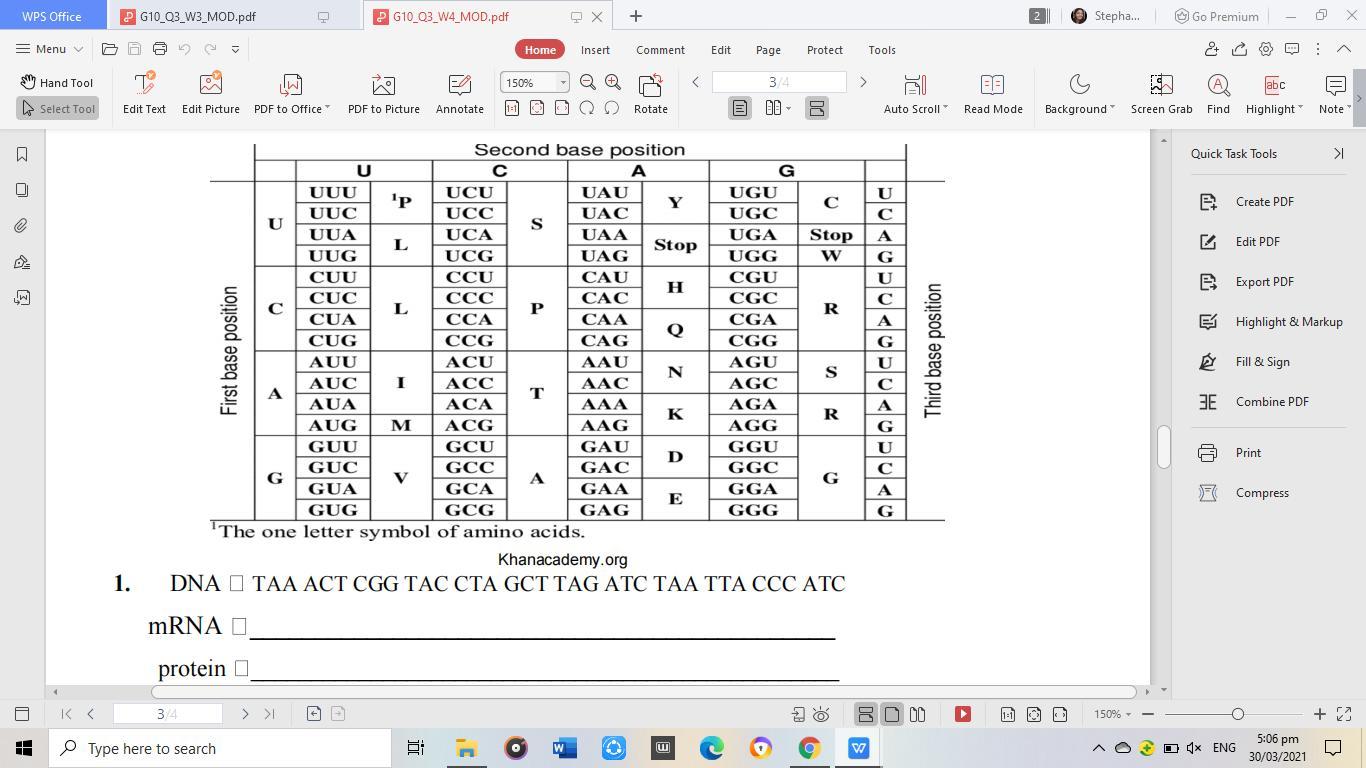The height and width of the screenshot is (768, 1366).
Task: Print the document from the quick toolbar
Action: pos(160,49)
